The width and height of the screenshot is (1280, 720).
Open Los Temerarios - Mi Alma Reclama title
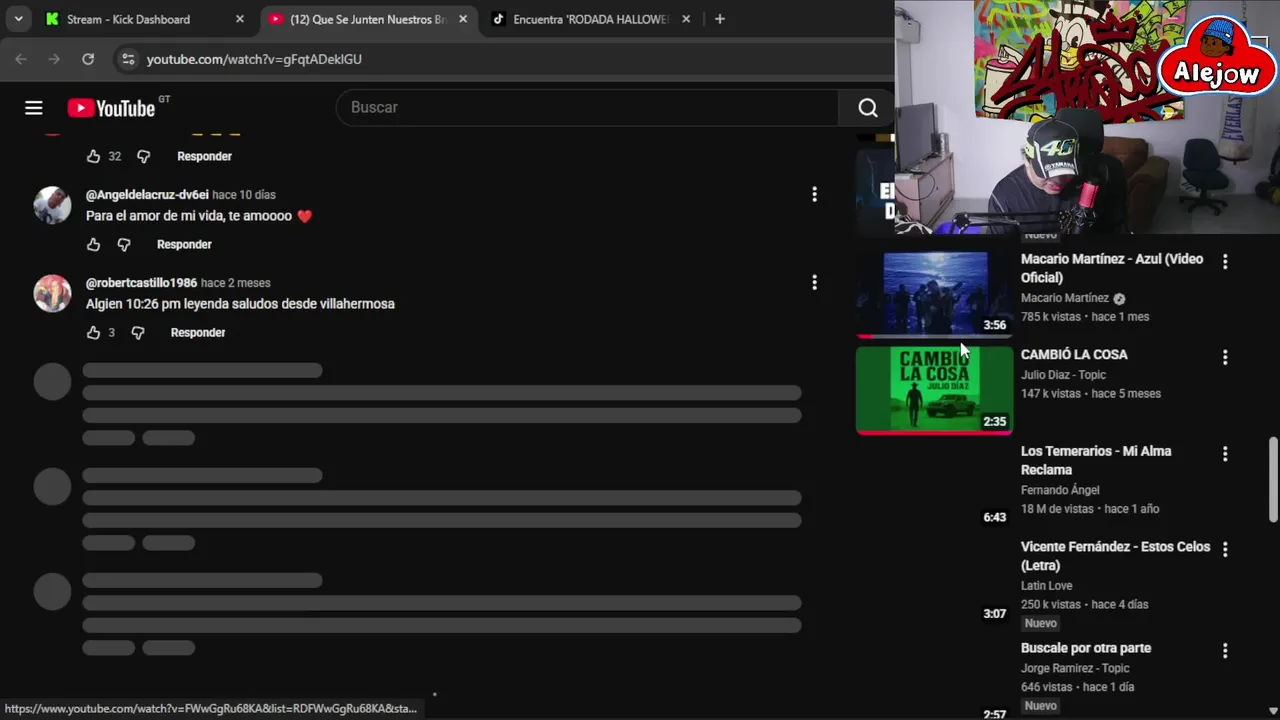(x=1096, y=460)
